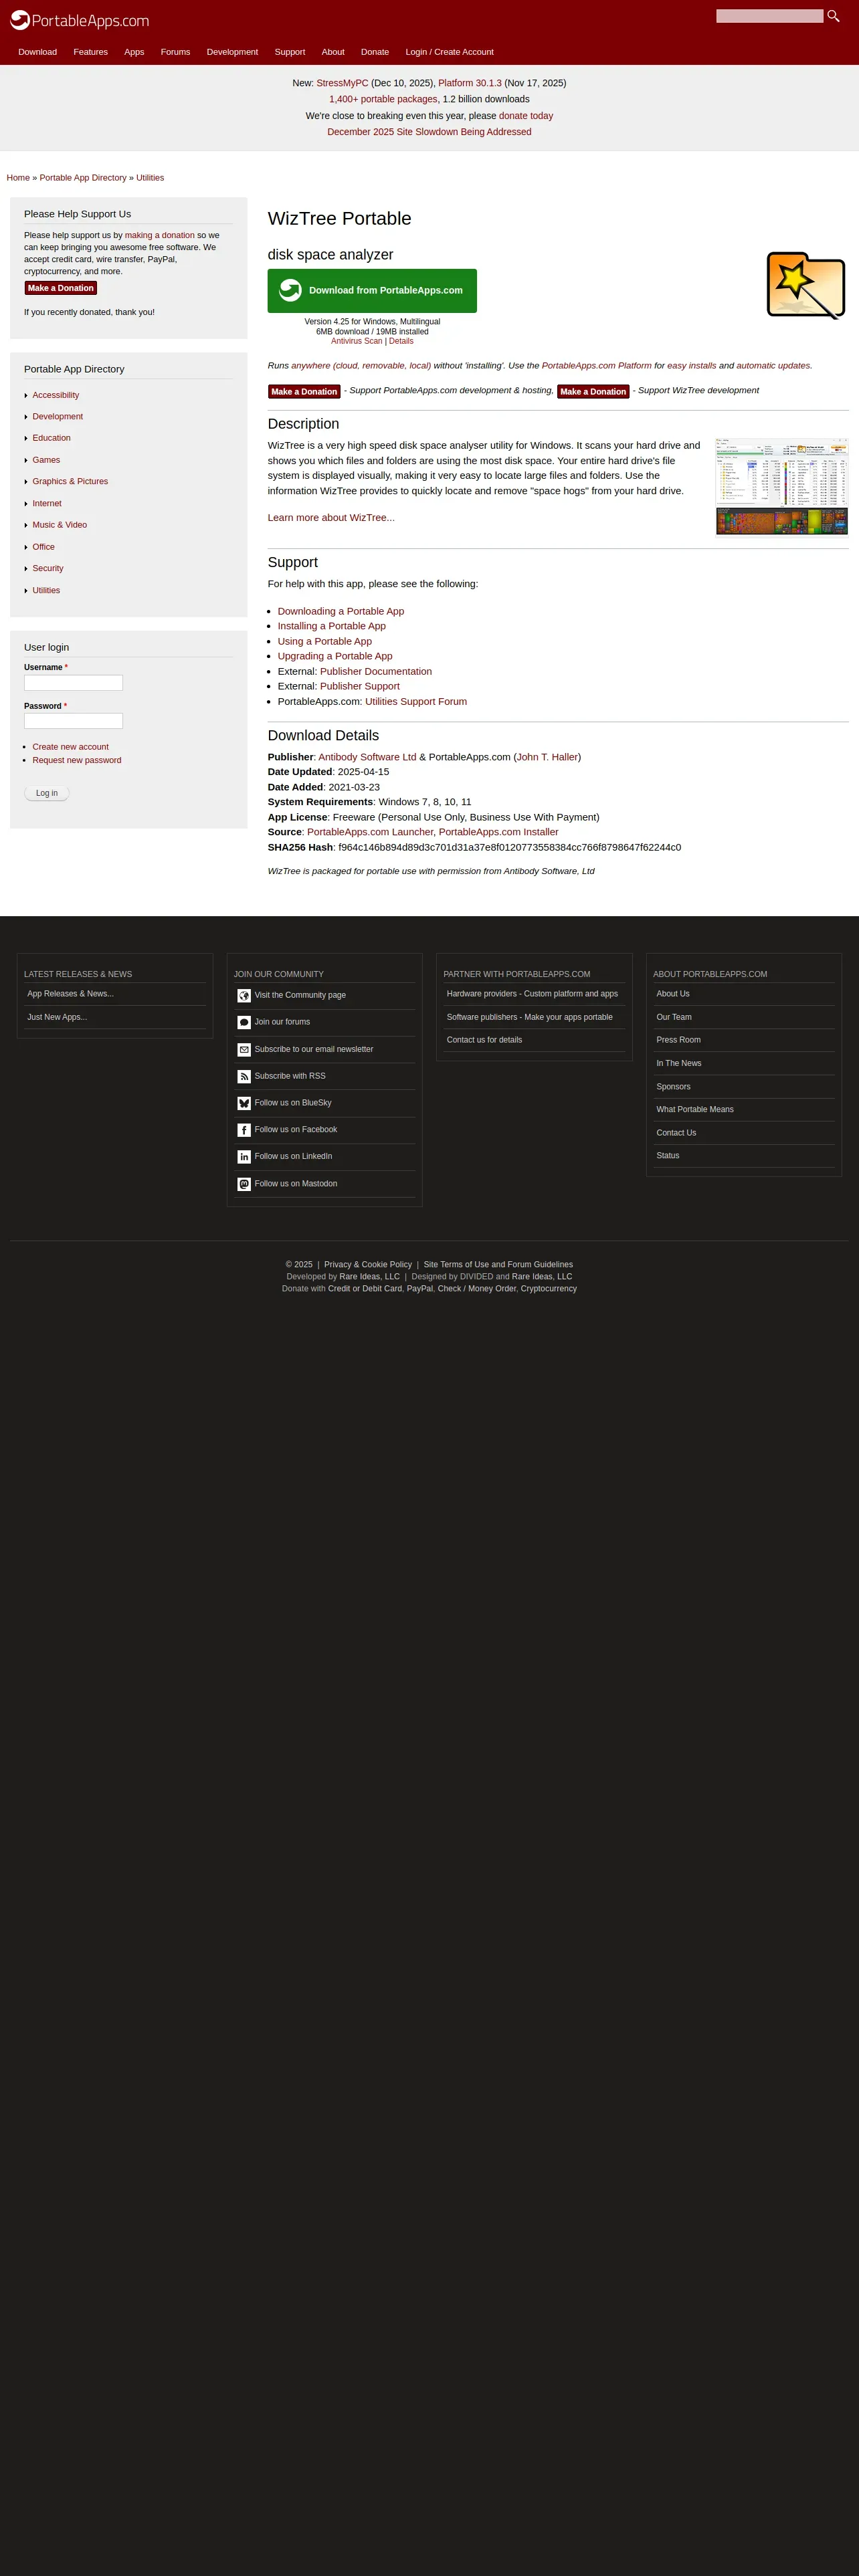Image resolution: width=859 pixels, height=2576 pixels.
Task: Click the Antivirus Scan link
Action: pyautogui.click(x=357, y=341)
